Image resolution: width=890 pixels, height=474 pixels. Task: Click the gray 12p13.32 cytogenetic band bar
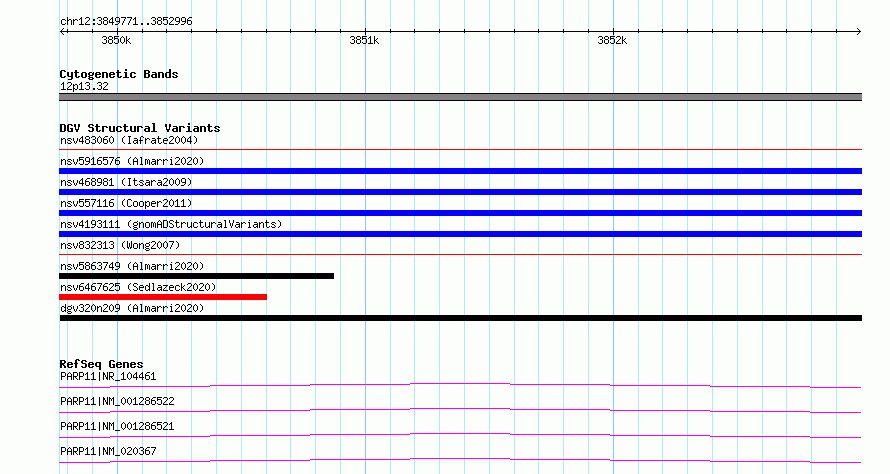(x=460, y=97)
